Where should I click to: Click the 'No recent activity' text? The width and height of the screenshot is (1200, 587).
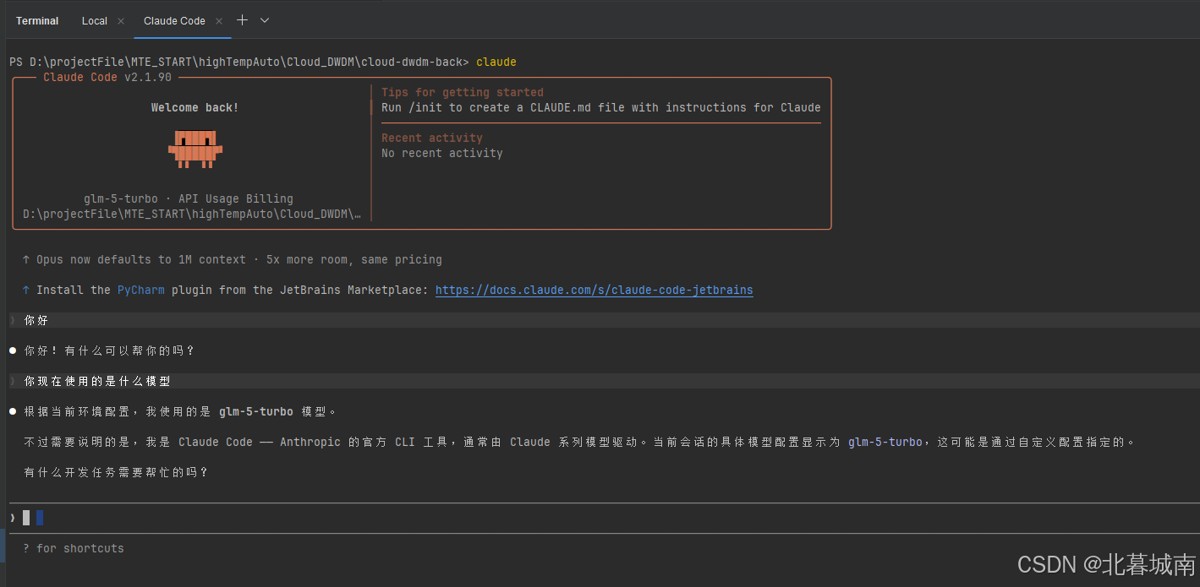[x=442, y=153]
